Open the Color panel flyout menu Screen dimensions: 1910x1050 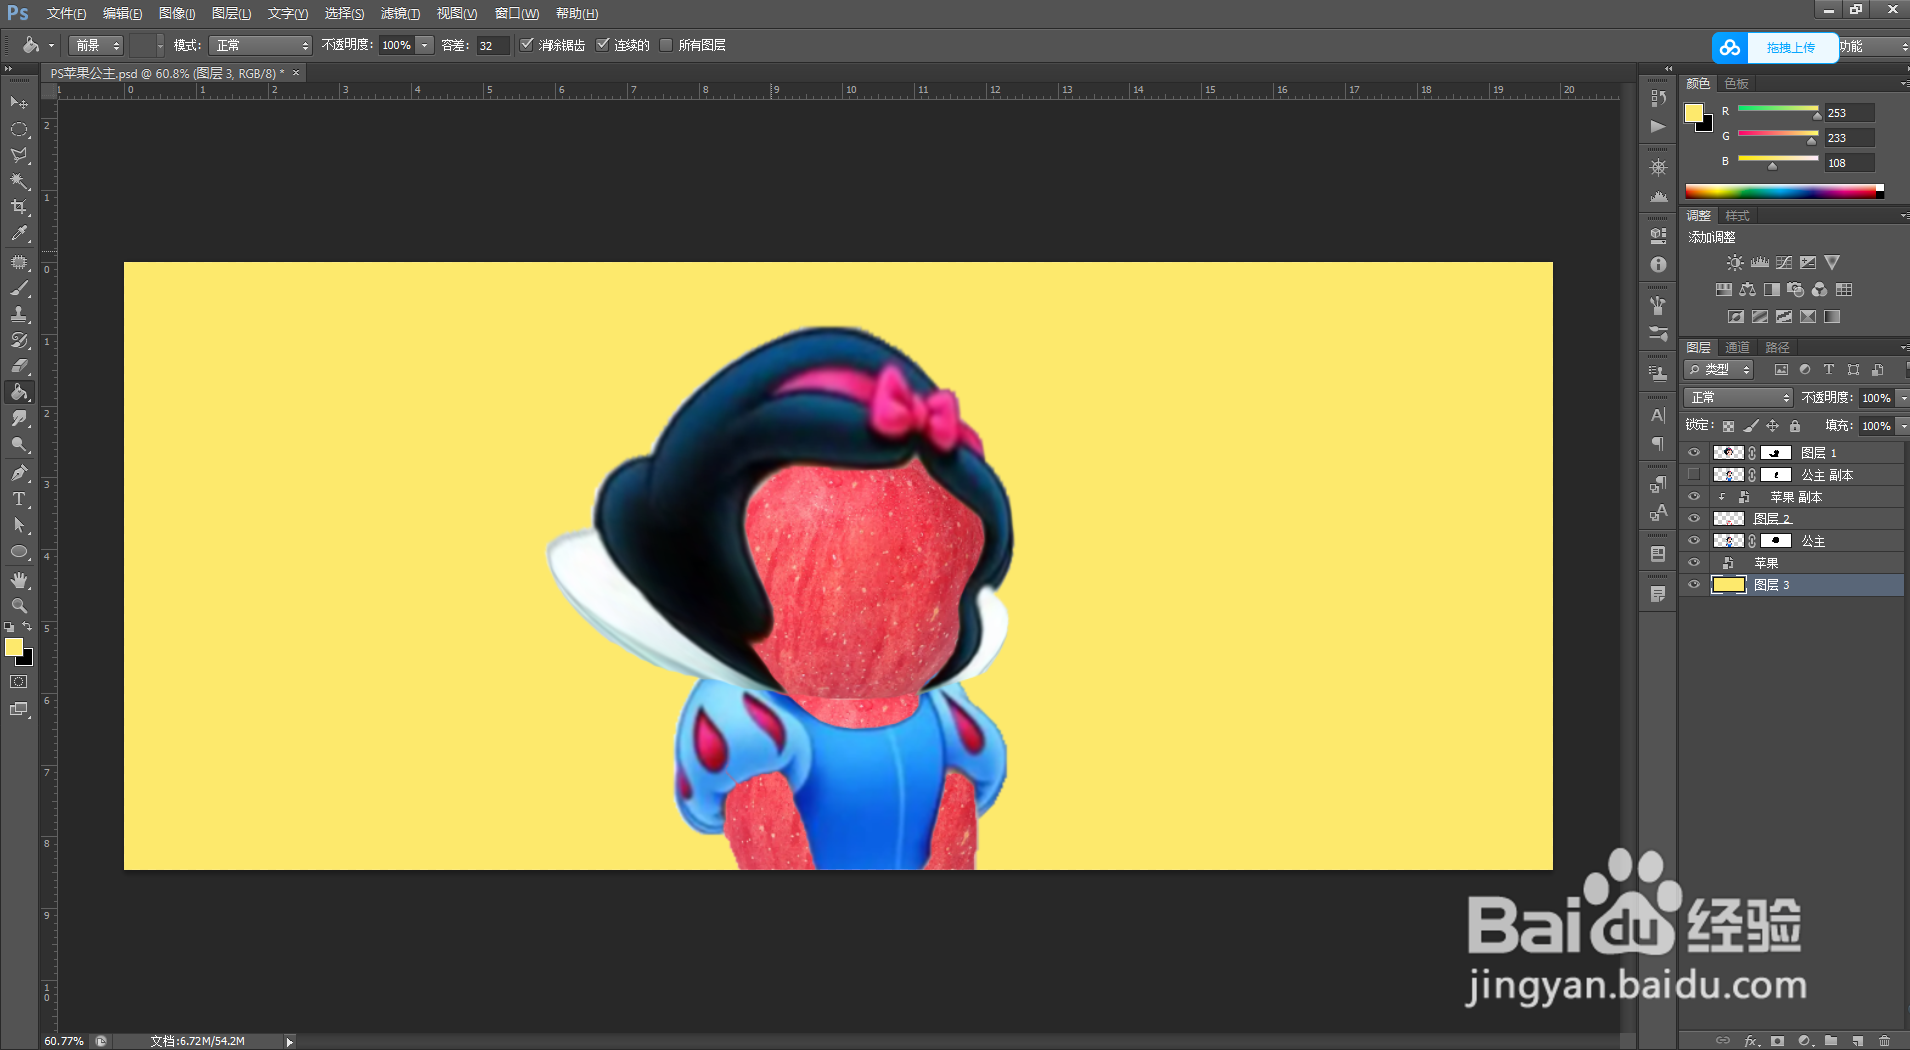click(1903, 84)
